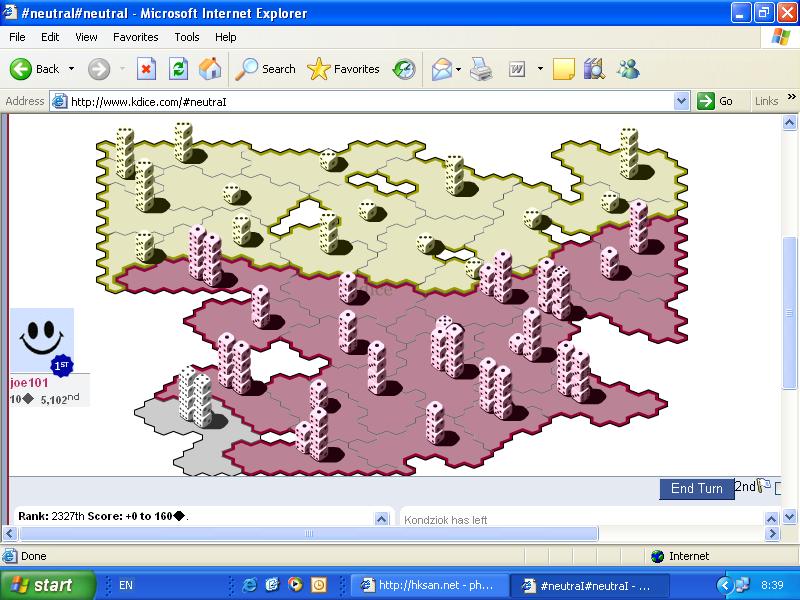800x600 pixels.
Task: Click the smiley face player avatar
Action: [x=42, y=340]
